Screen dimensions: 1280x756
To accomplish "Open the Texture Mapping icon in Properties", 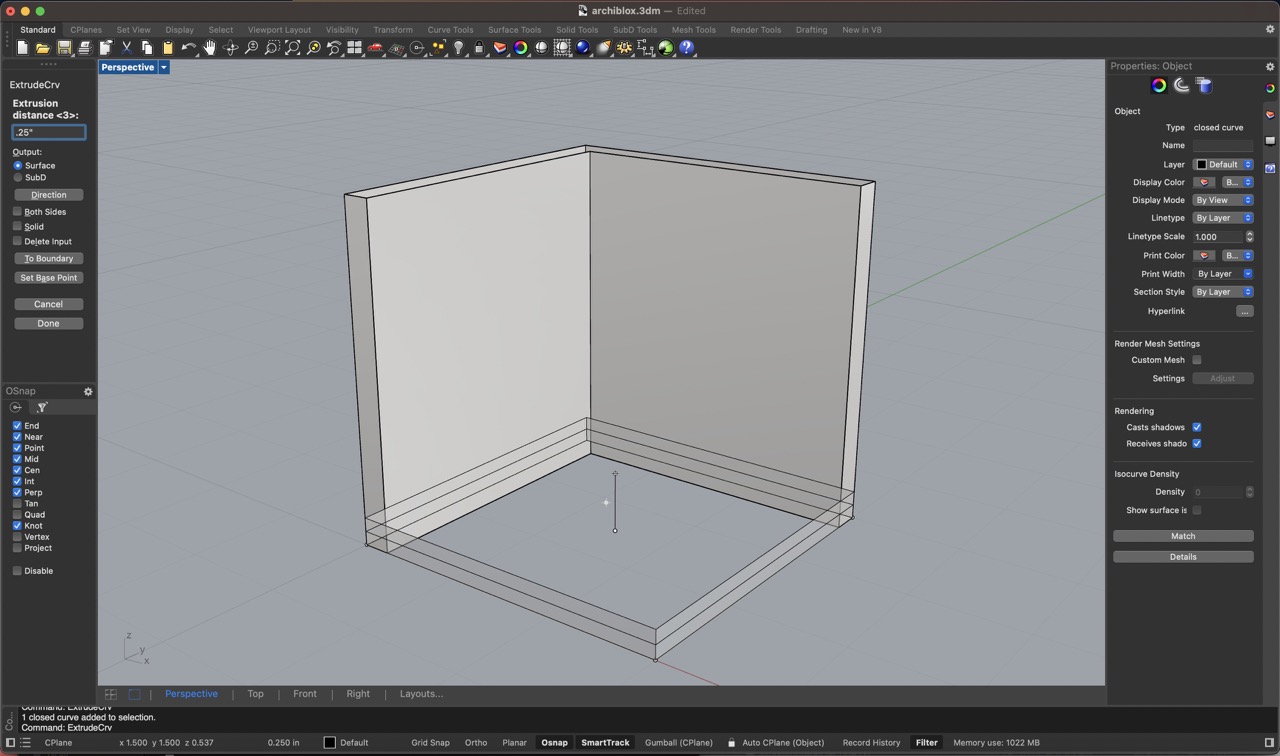I will [1204, 86].
